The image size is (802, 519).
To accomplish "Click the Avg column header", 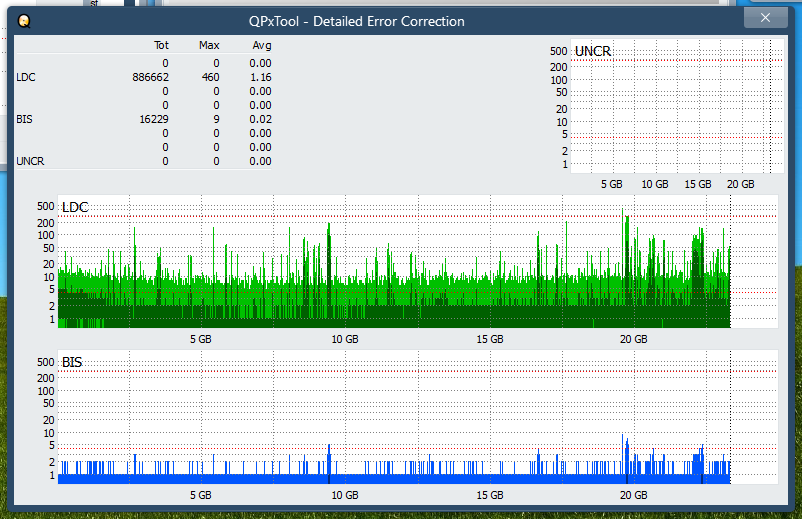I will click(261, 46).
